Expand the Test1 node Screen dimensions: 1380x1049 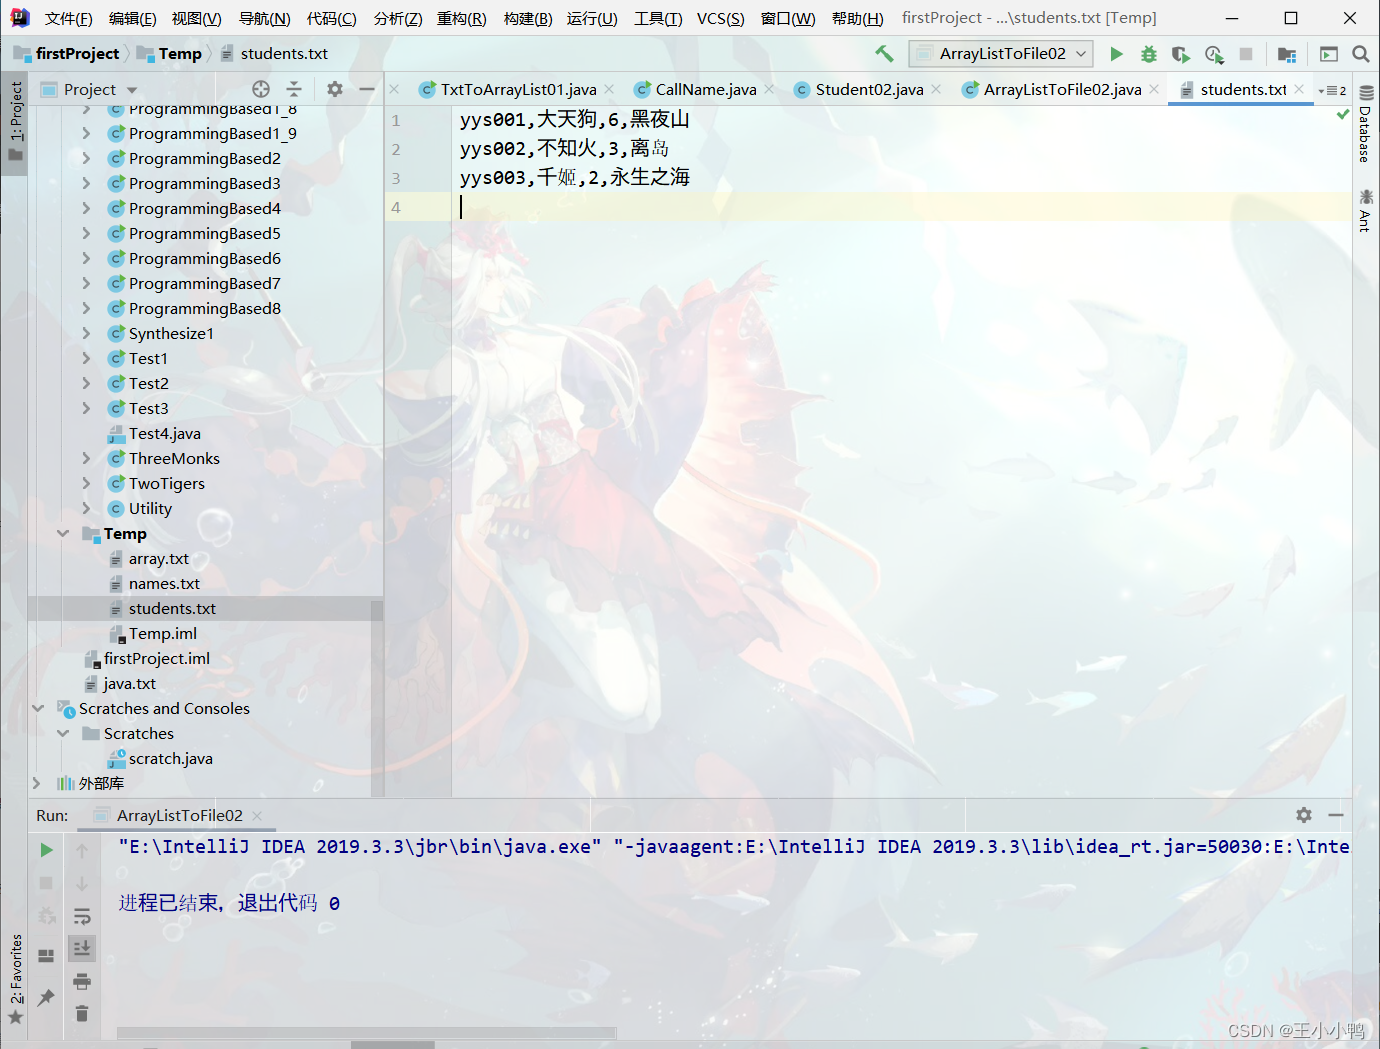(x=86, y=358)
